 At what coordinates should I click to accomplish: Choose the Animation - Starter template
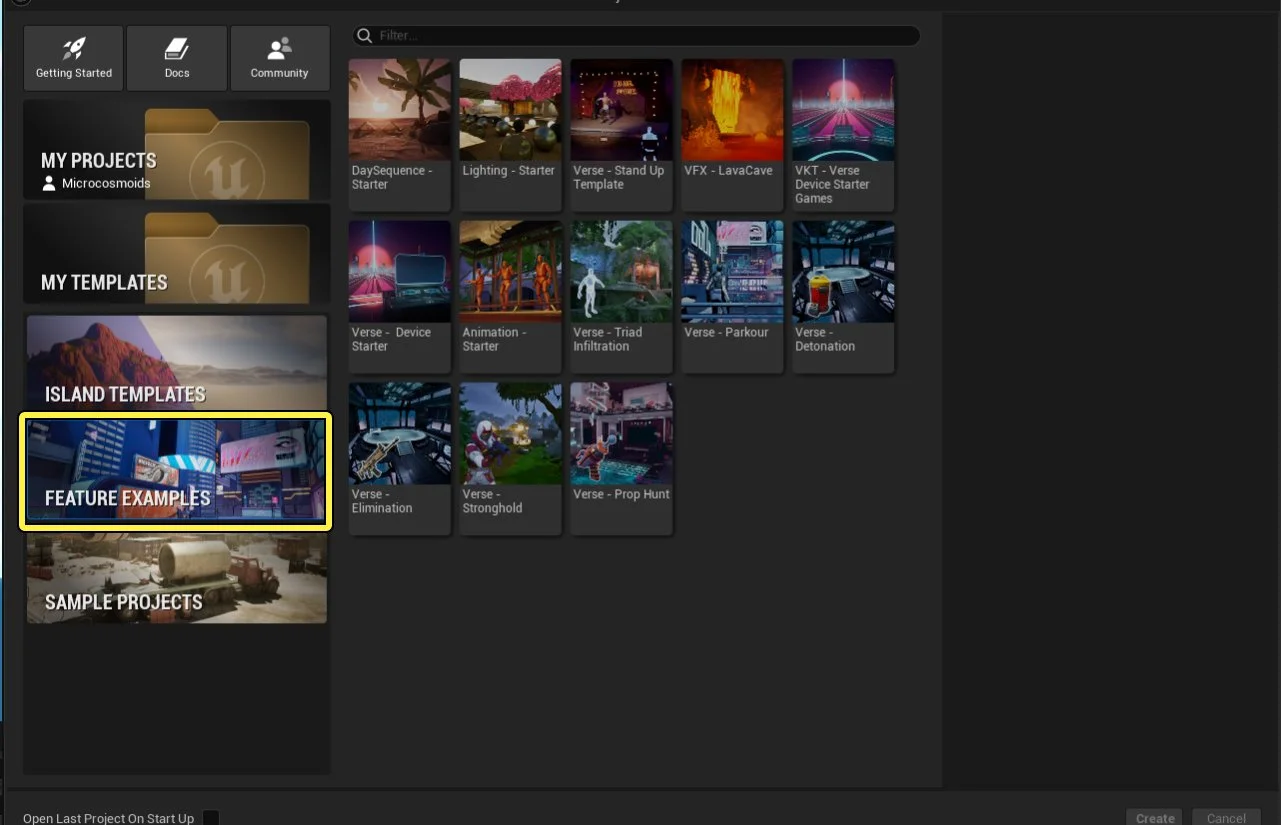pos(510,296)
